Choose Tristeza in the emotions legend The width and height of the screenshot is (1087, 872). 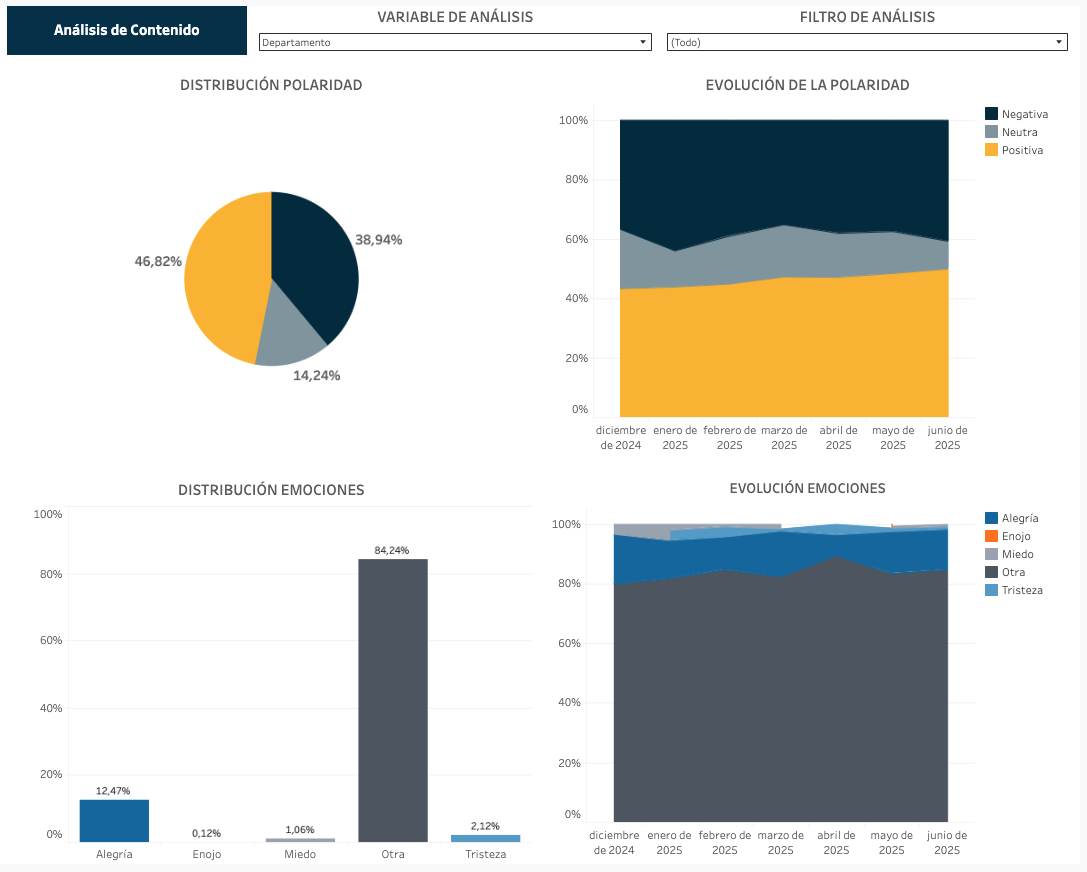coord(1022,590)
